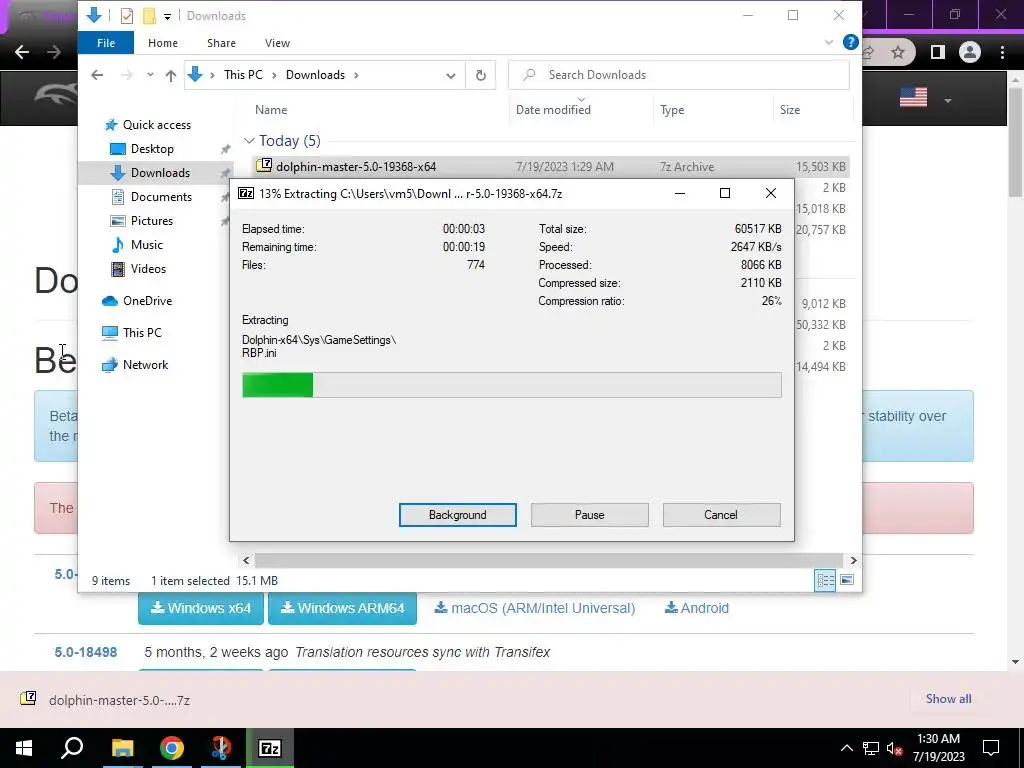Toggle Chrome side panel icon
This screenshot has width=1024, height=768.
coord(937,52)
